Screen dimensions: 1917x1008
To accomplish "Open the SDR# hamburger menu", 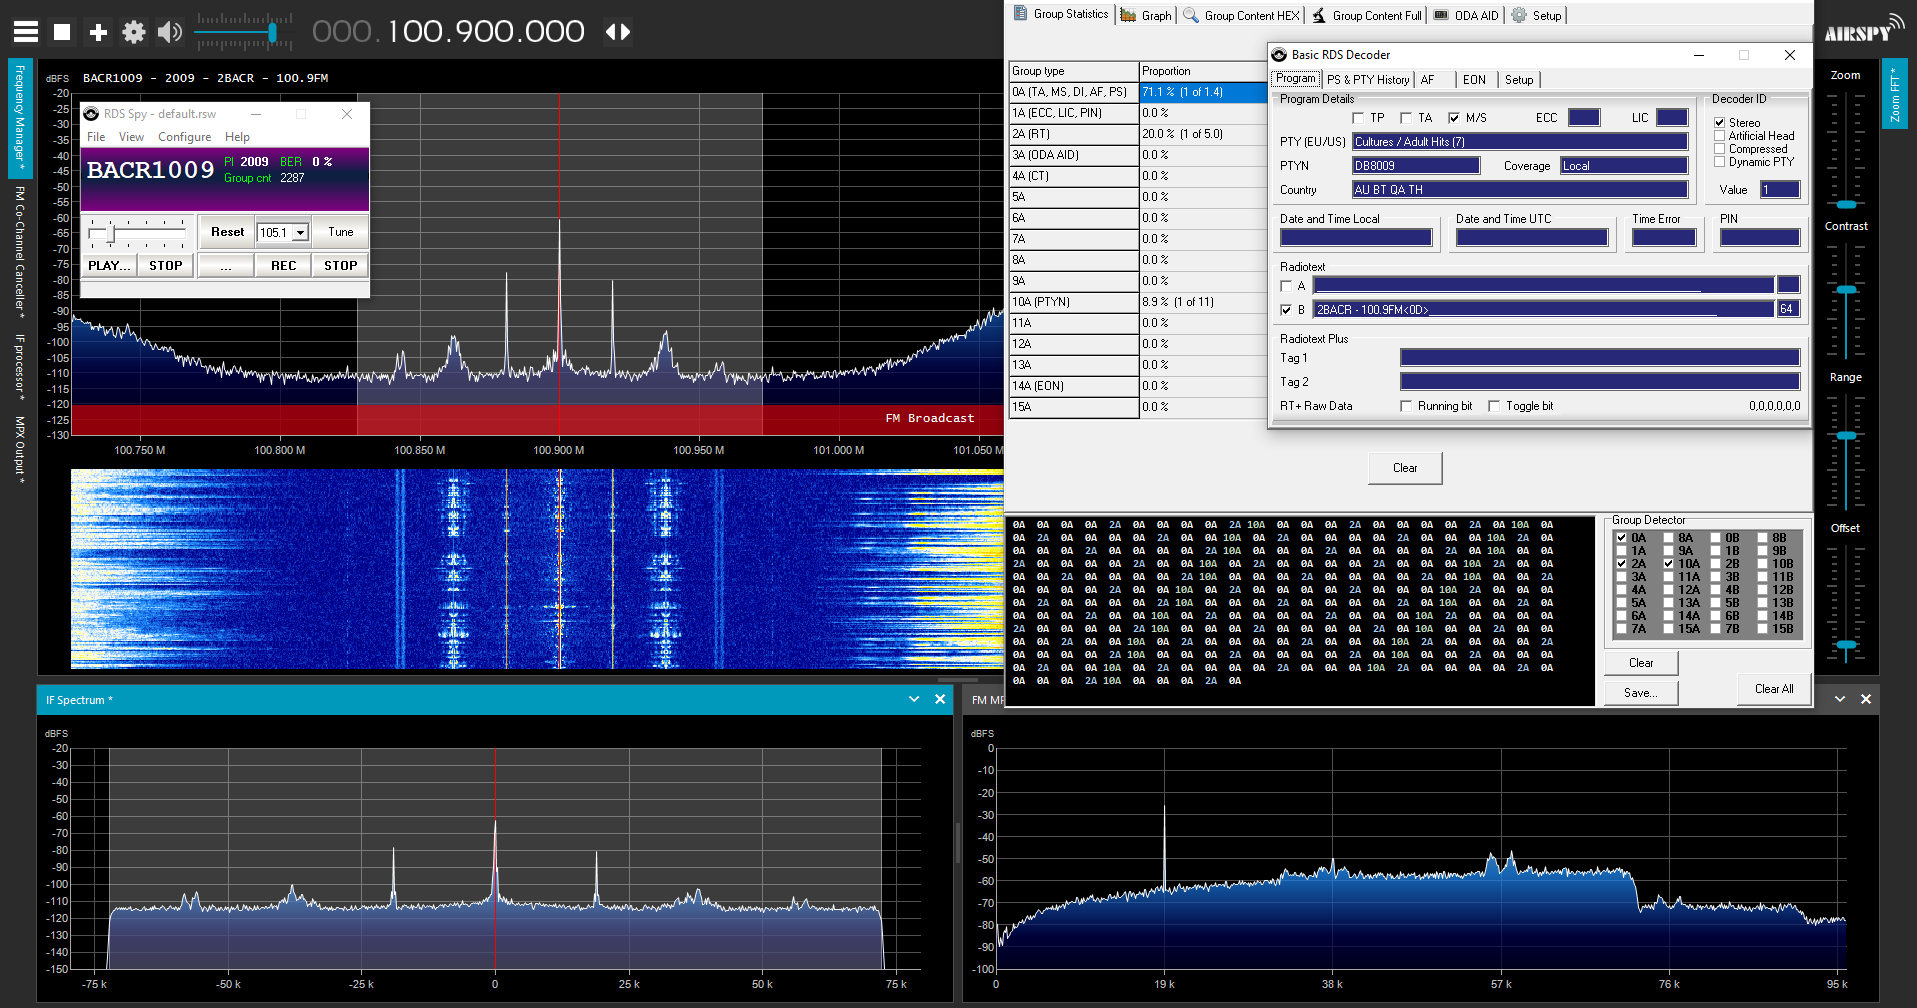I will 24,31.
